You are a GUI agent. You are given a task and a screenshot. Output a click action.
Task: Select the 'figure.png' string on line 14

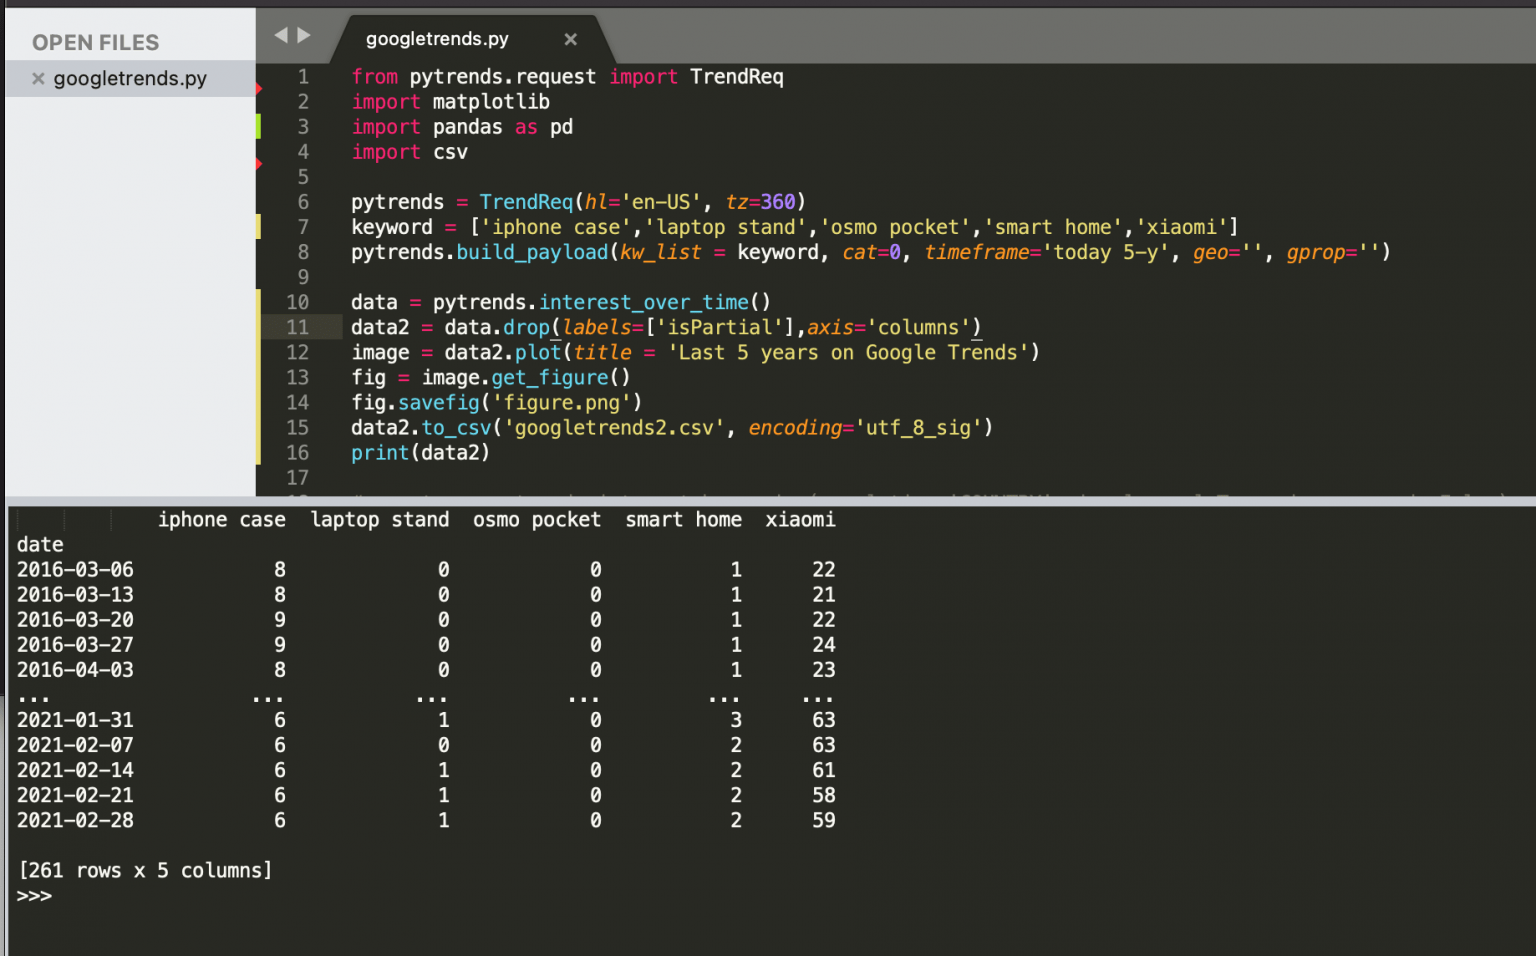click(x=563, y=402)
